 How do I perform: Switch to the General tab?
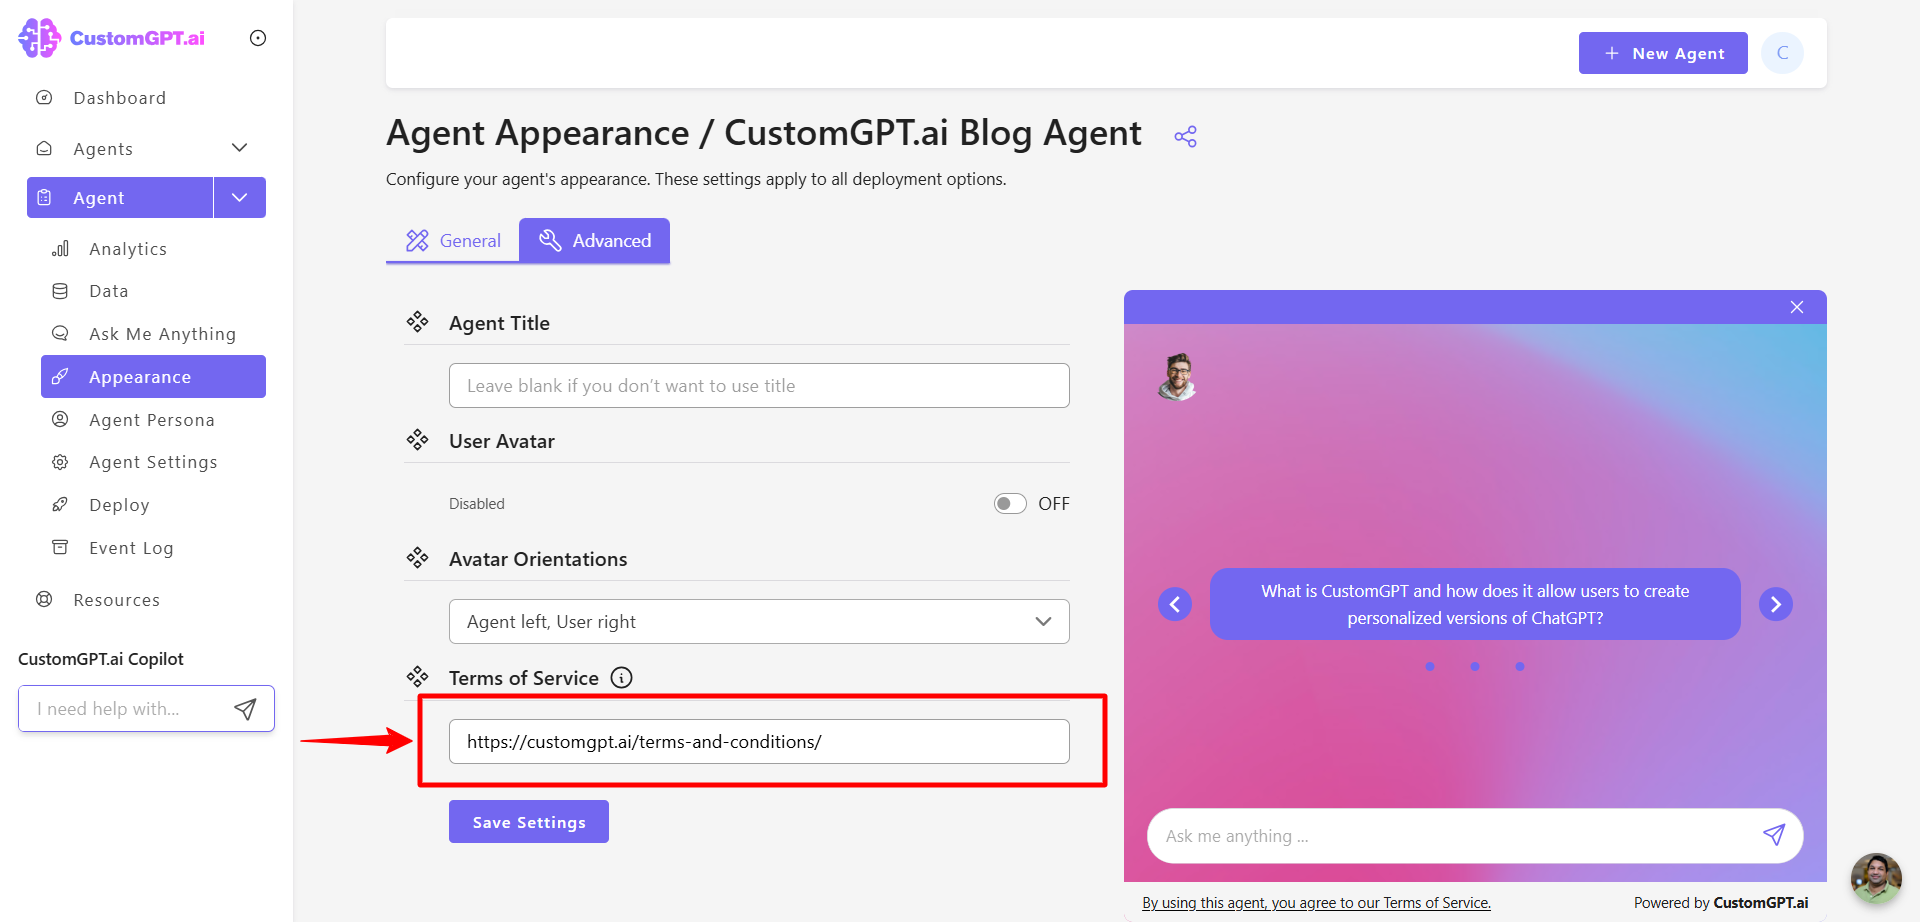pos(453,240)
